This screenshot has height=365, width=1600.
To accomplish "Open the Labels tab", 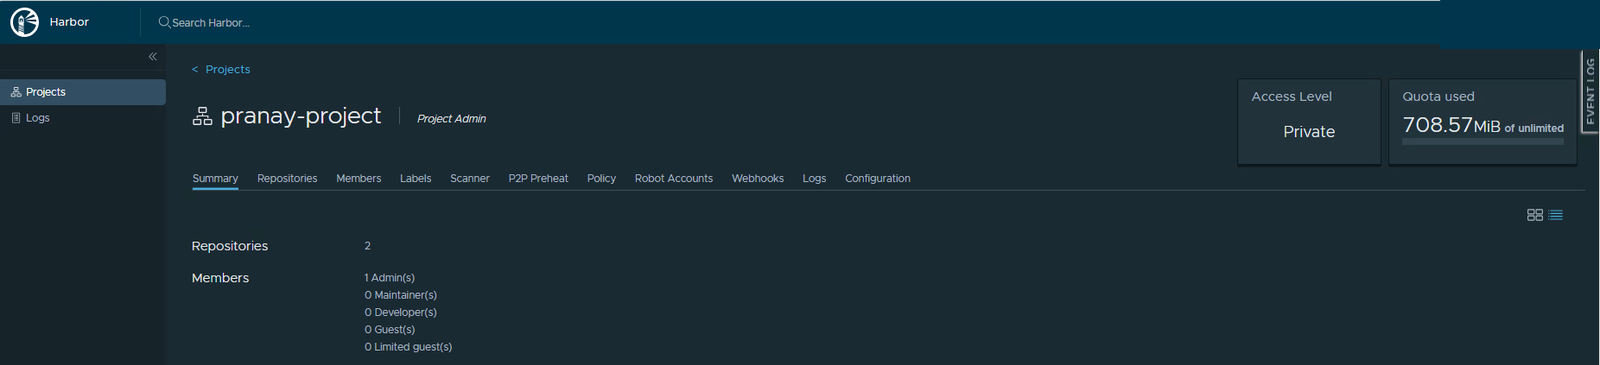I will tap(415, 179).
